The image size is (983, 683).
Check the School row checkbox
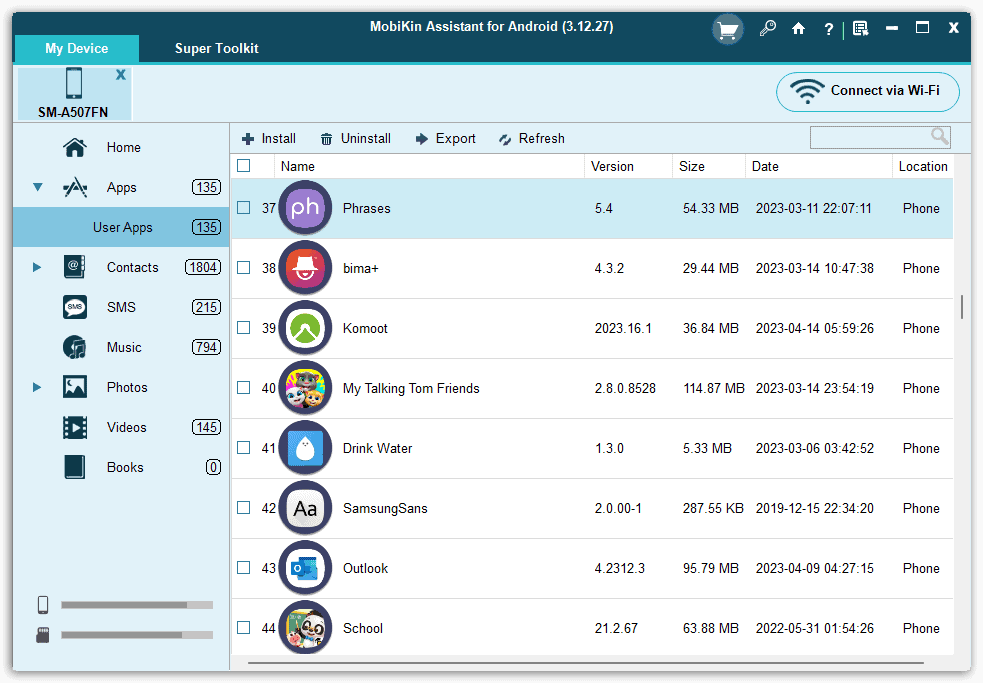click(244, 628)
